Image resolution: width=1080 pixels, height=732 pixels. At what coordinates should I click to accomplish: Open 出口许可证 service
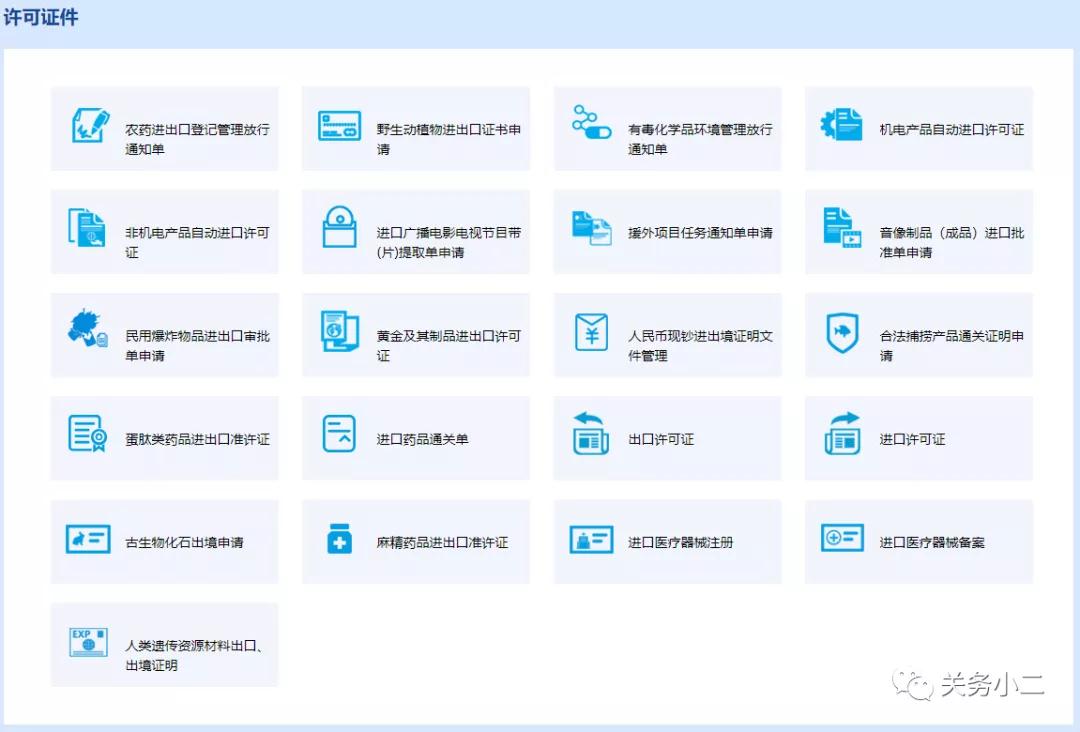[666, 438]
